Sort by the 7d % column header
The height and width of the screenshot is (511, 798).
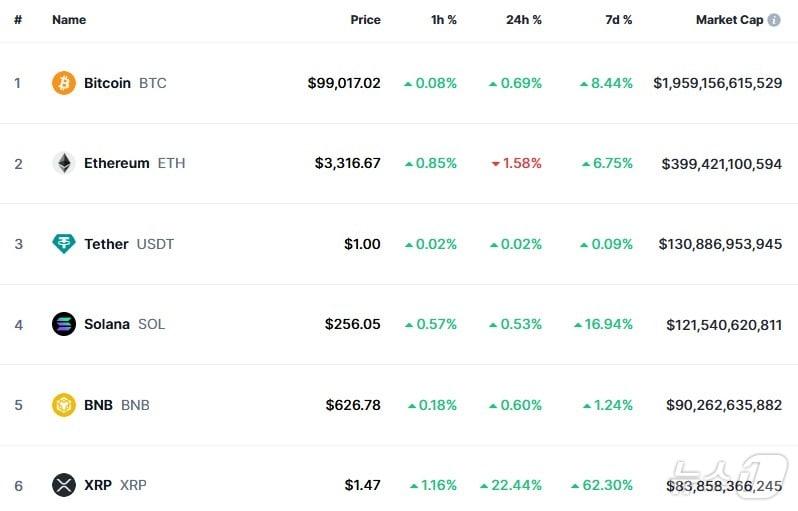pyautogui.click(x=618, y=20)
